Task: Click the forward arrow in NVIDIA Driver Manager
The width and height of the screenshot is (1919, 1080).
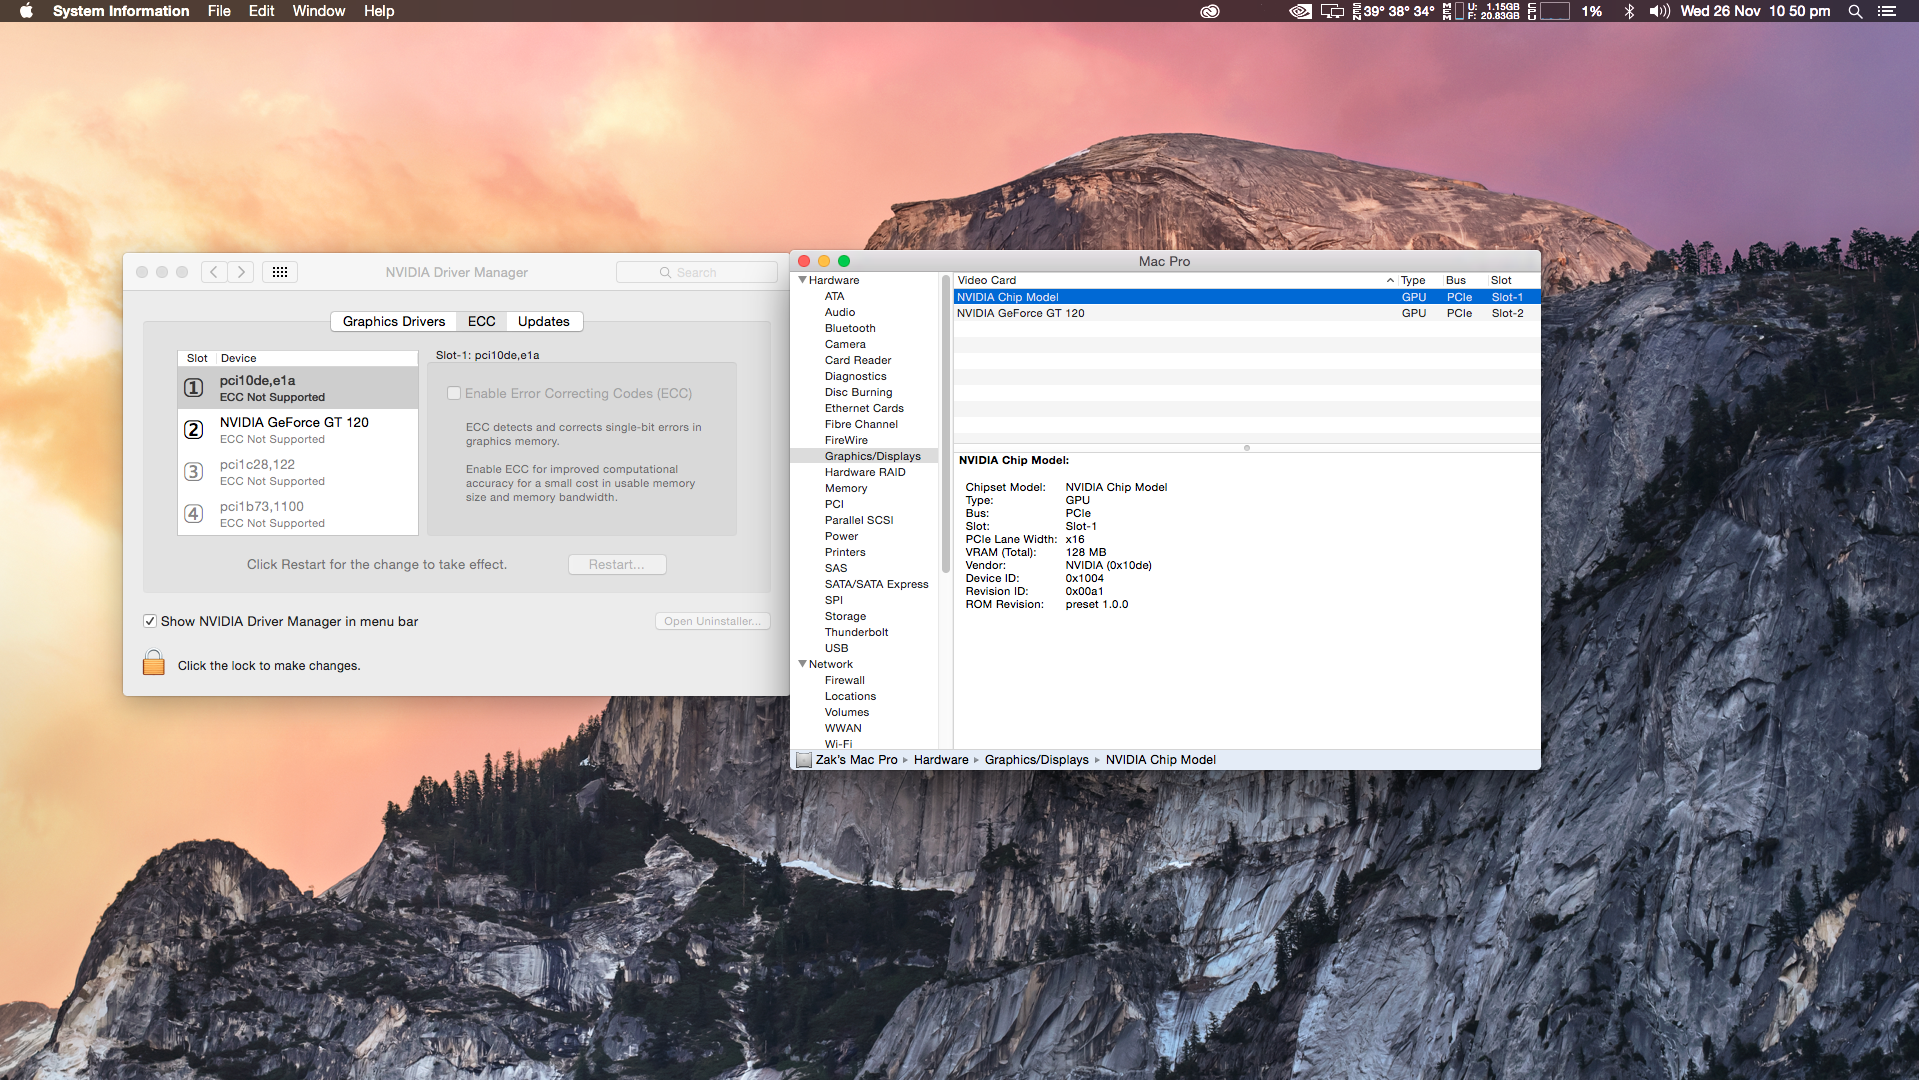Action: tap(241, 272)
